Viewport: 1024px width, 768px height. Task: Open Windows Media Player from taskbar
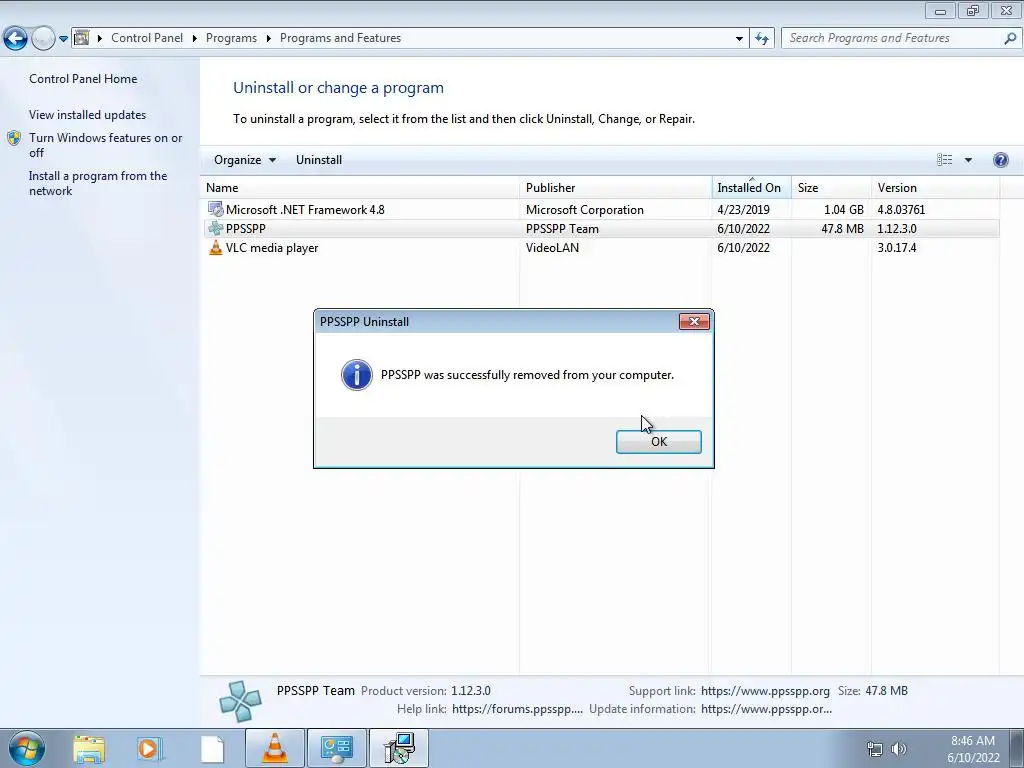pos(149,748)
